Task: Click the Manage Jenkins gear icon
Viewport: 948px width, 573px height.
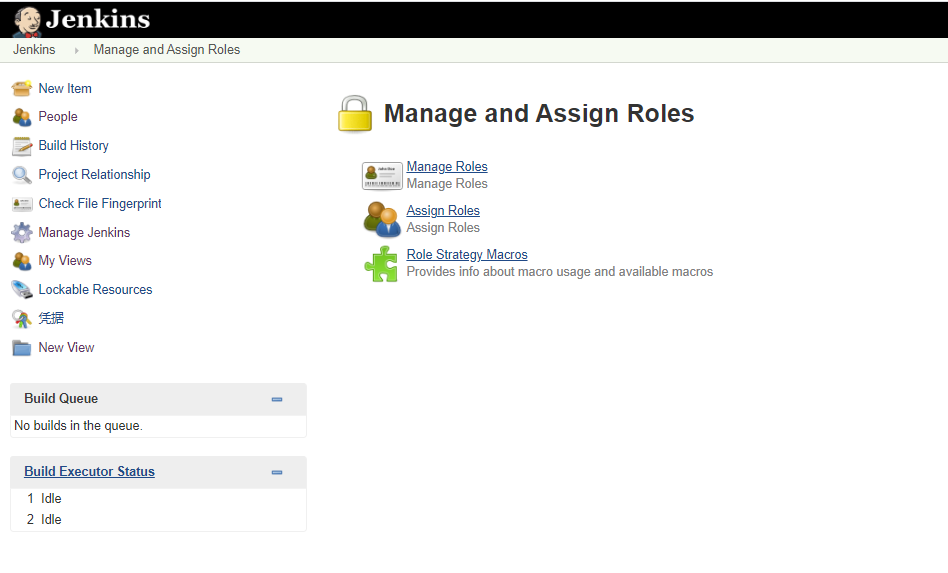Action: [x=22, y=233]
